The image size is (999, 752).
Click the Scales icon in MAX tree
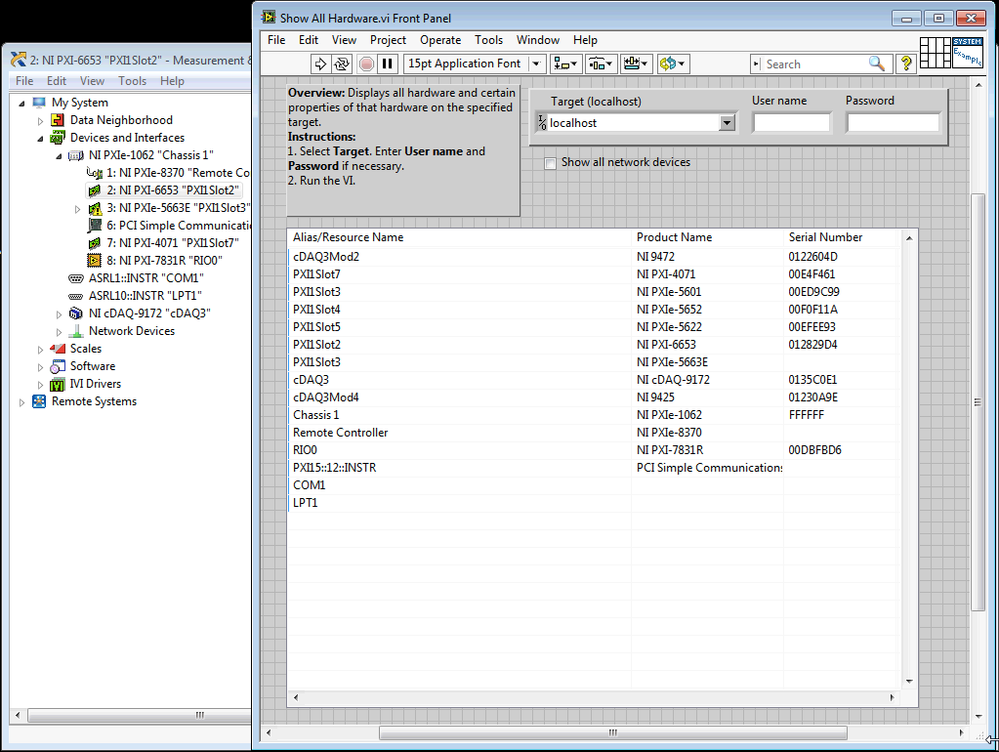pos(57,349)
